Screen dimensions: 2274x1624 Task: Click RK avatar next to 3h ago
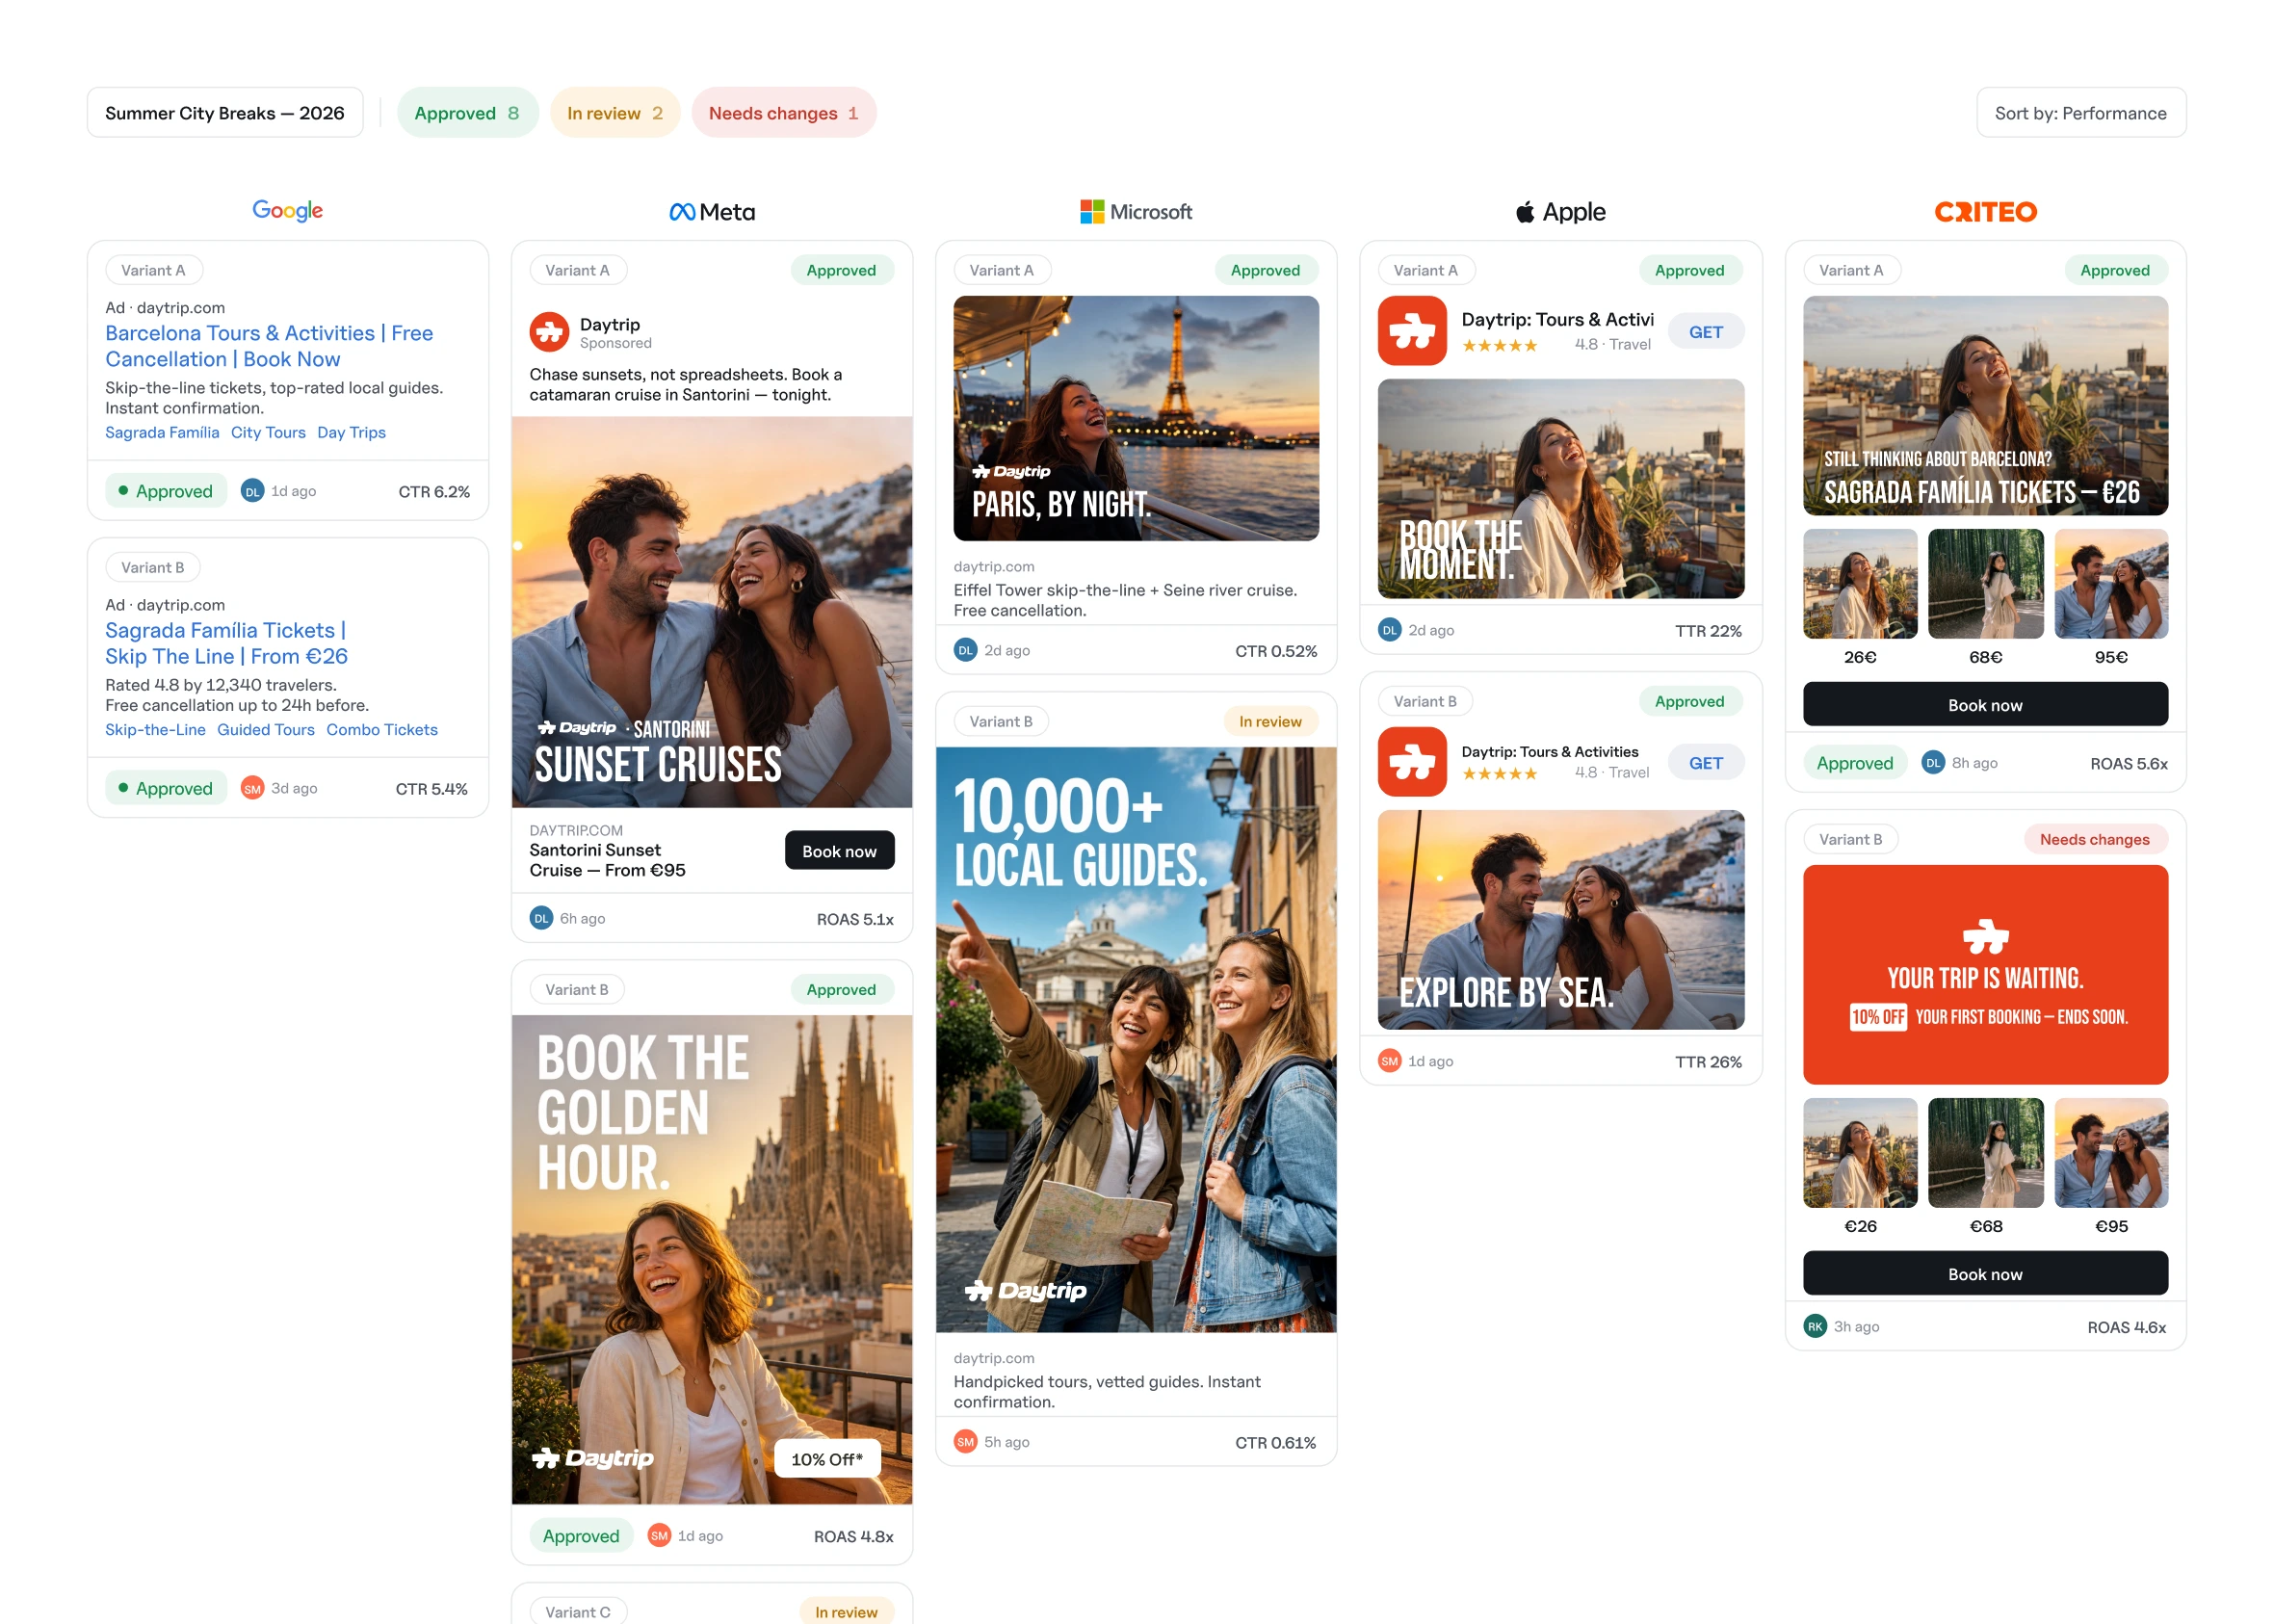click(1815, 1326)
